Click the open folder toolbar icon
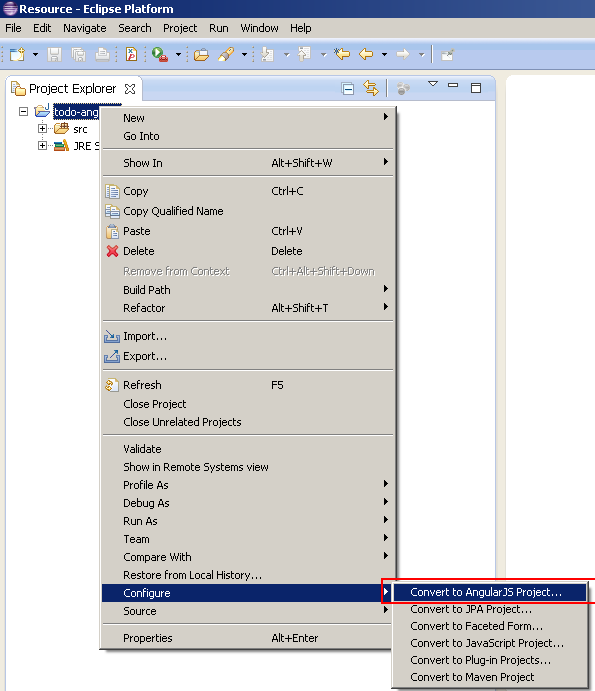 [x=201, y=55]
